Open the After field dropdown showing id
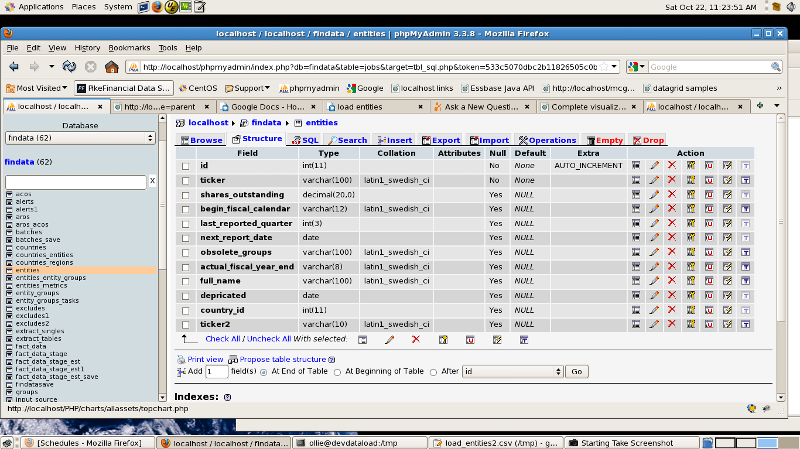Image resolution: width=800 pixels, height=449 pixels. tap(512, 371)
